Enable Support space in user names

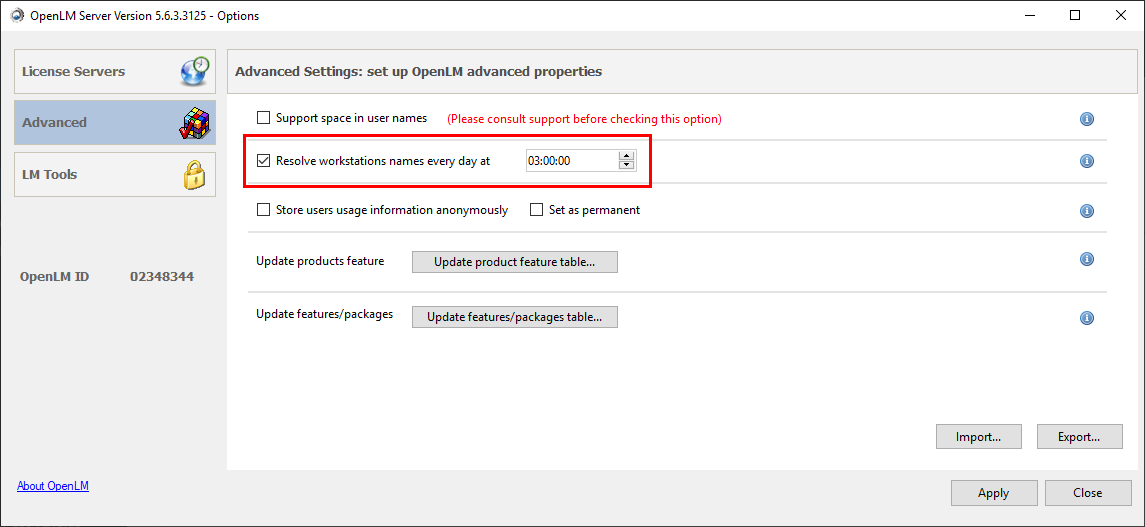[264, 118]
